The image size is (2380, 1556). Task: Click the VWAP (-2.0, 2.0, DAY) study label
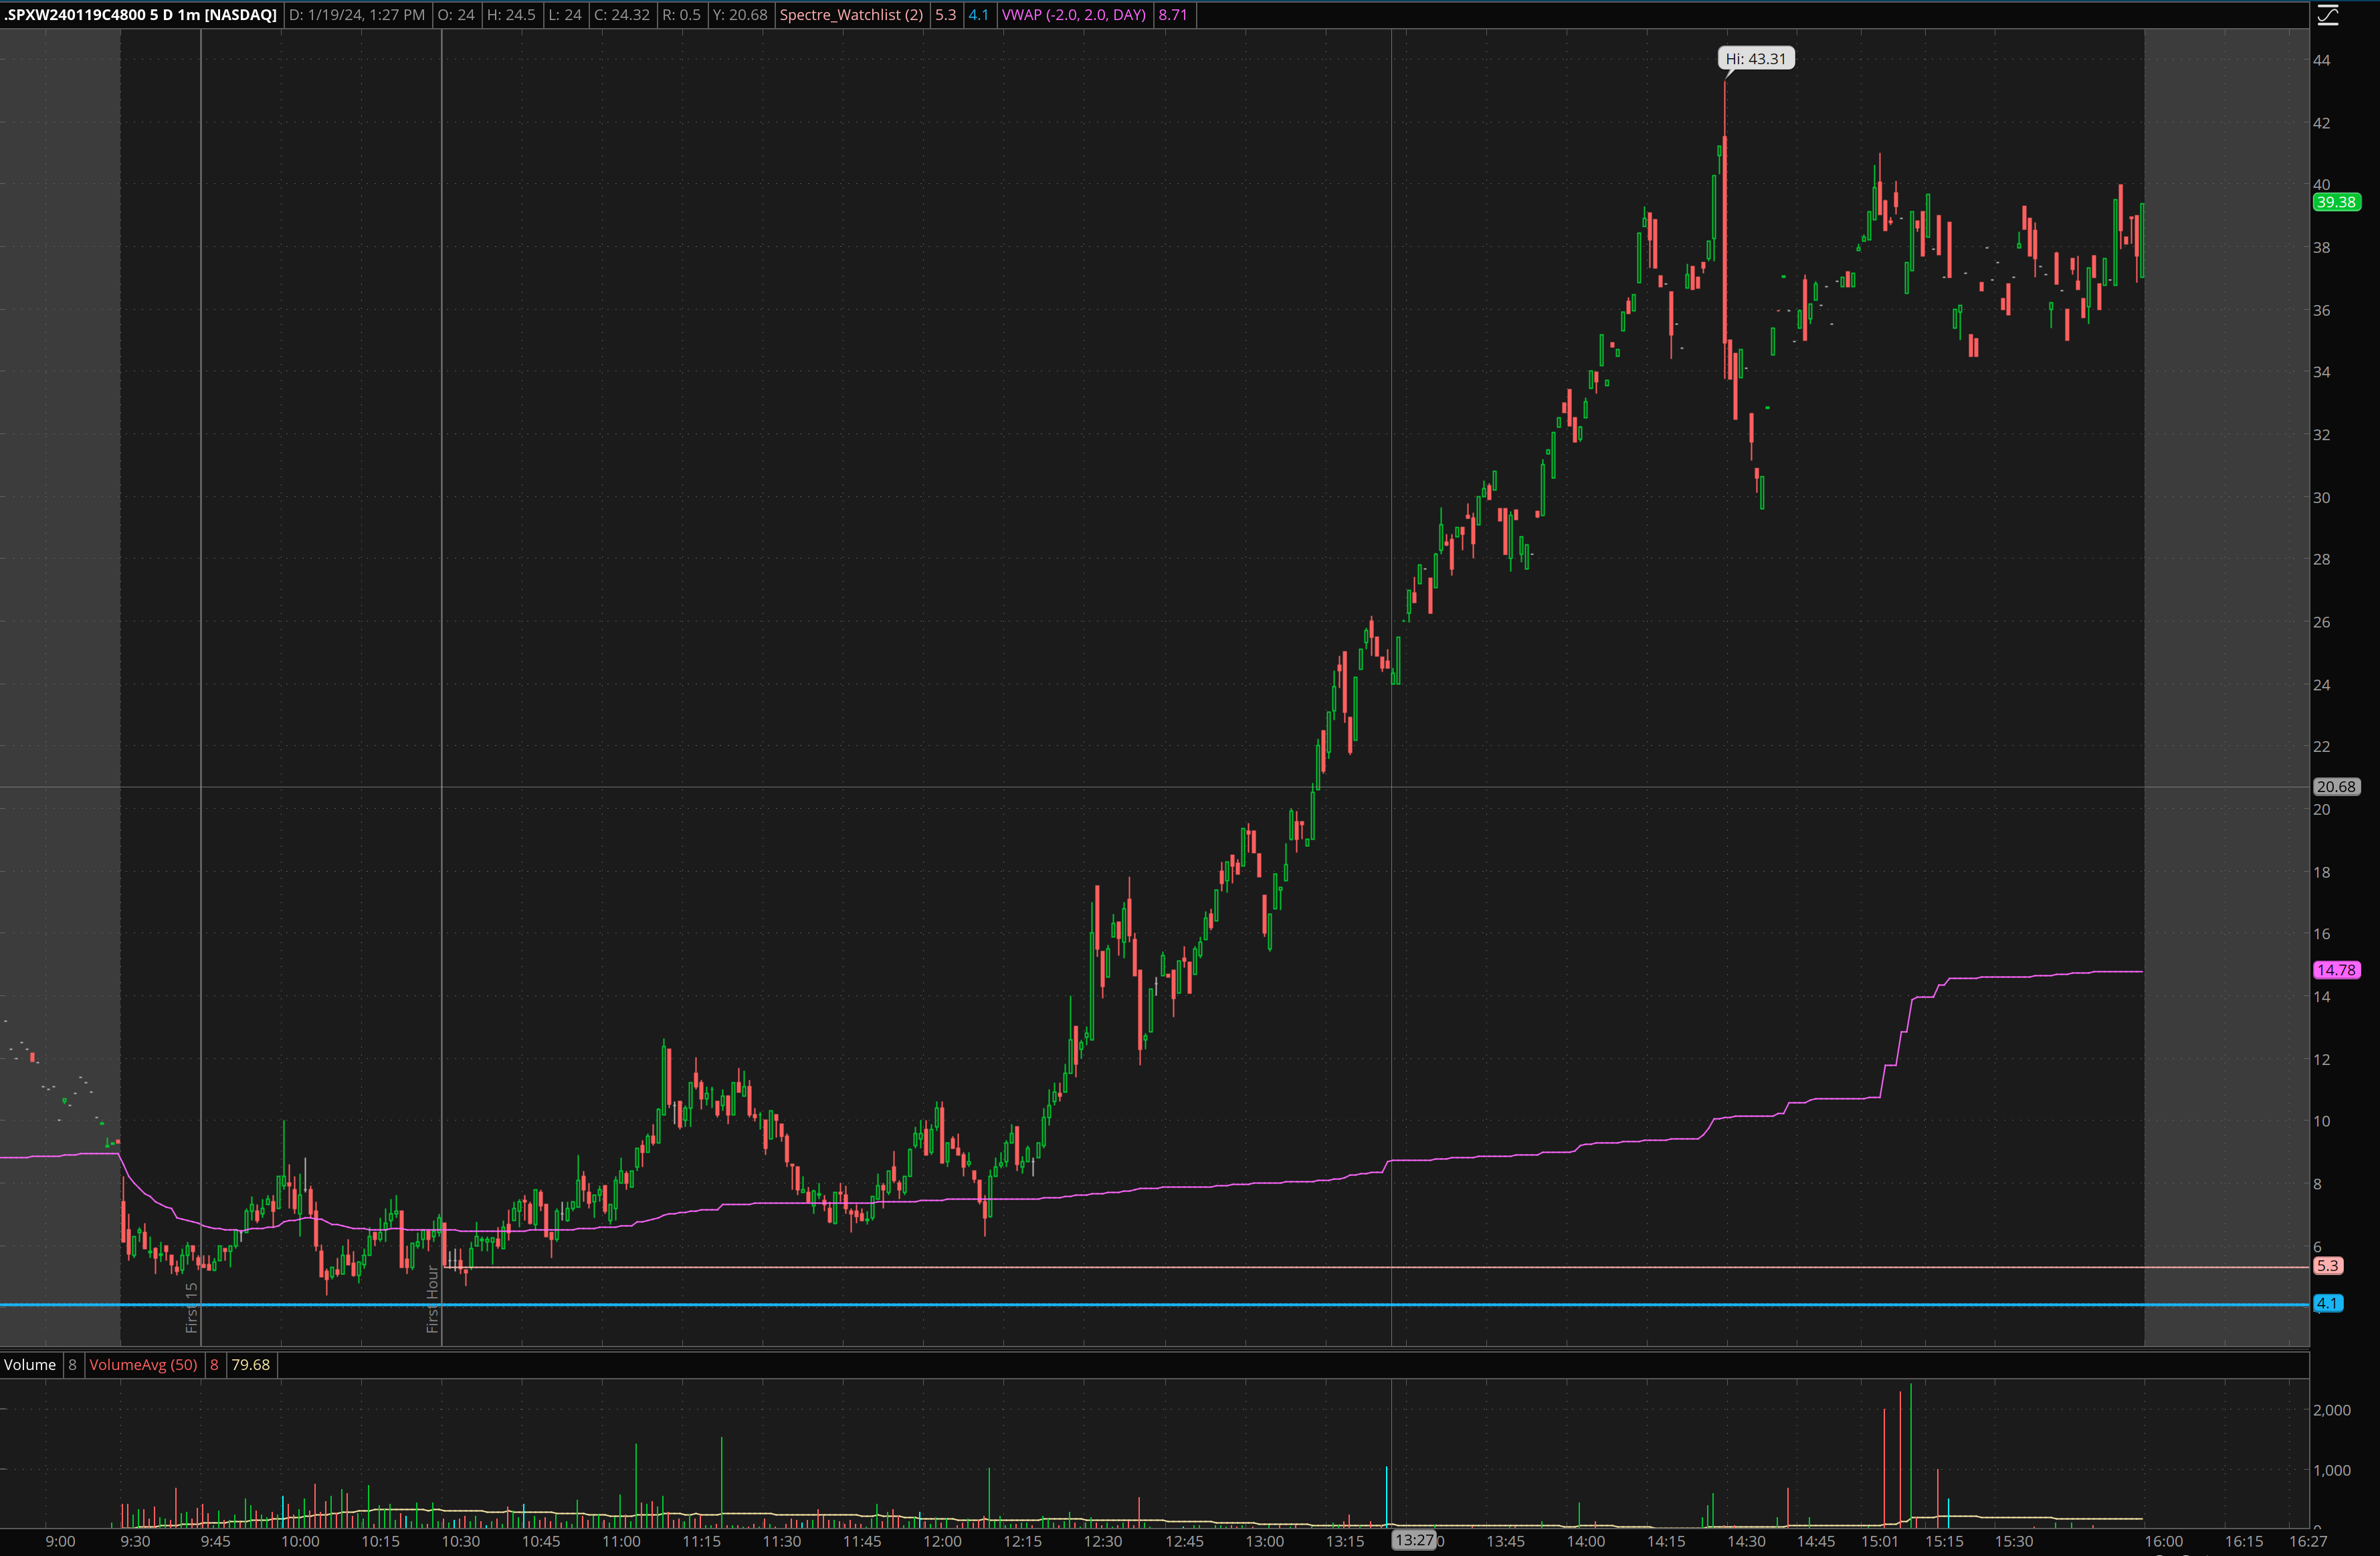click(1074, 15)
